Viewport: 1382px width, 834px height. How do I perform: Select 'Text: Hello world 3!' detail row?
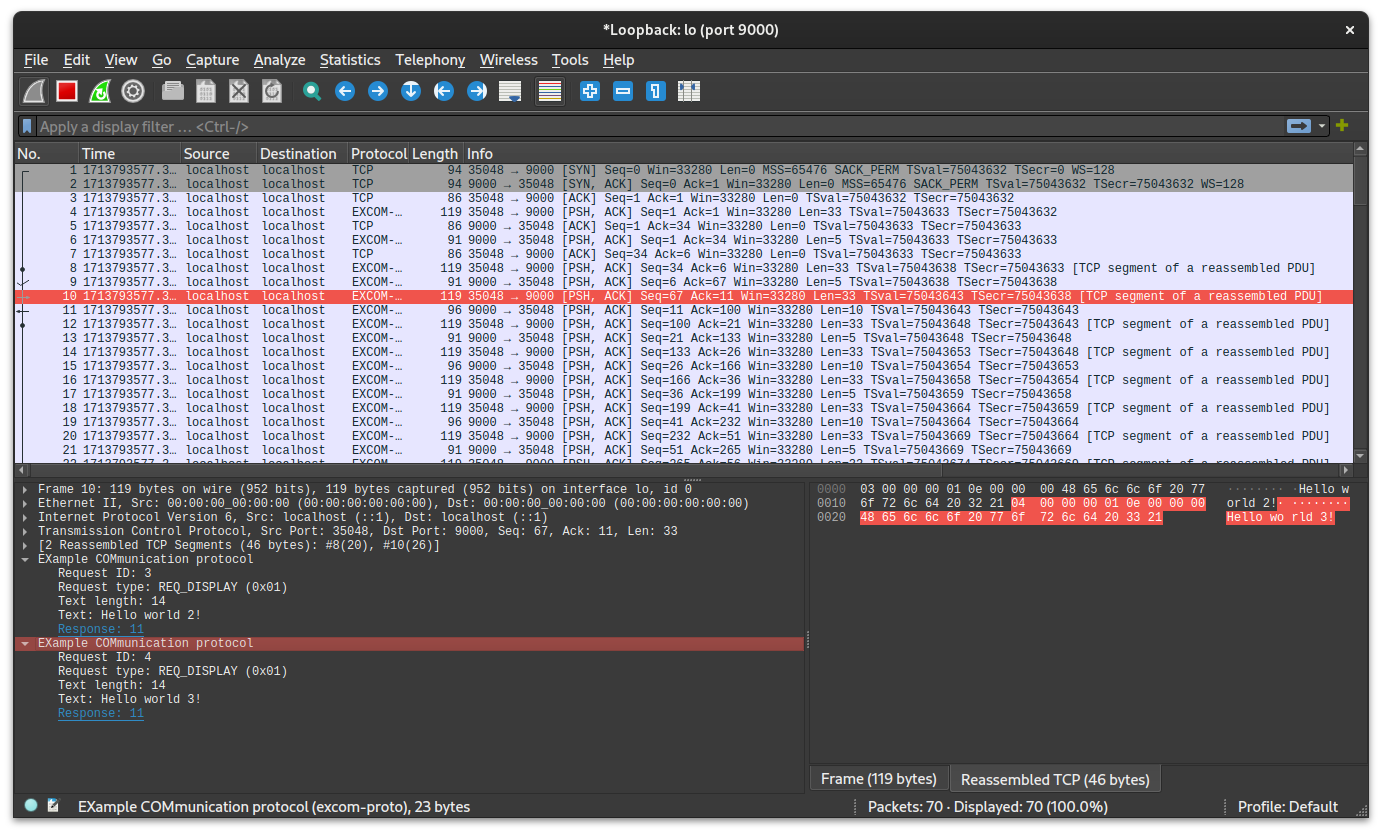point(411,699)
